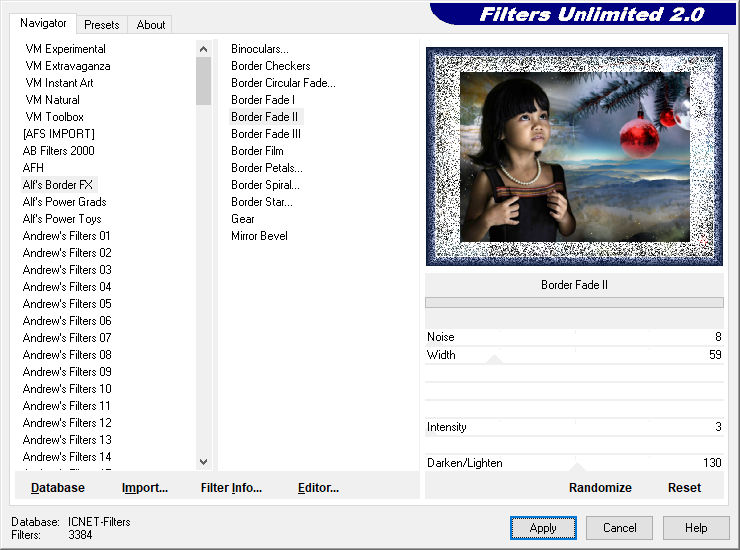
Task: Select VM Natural category
Action: 52,100
